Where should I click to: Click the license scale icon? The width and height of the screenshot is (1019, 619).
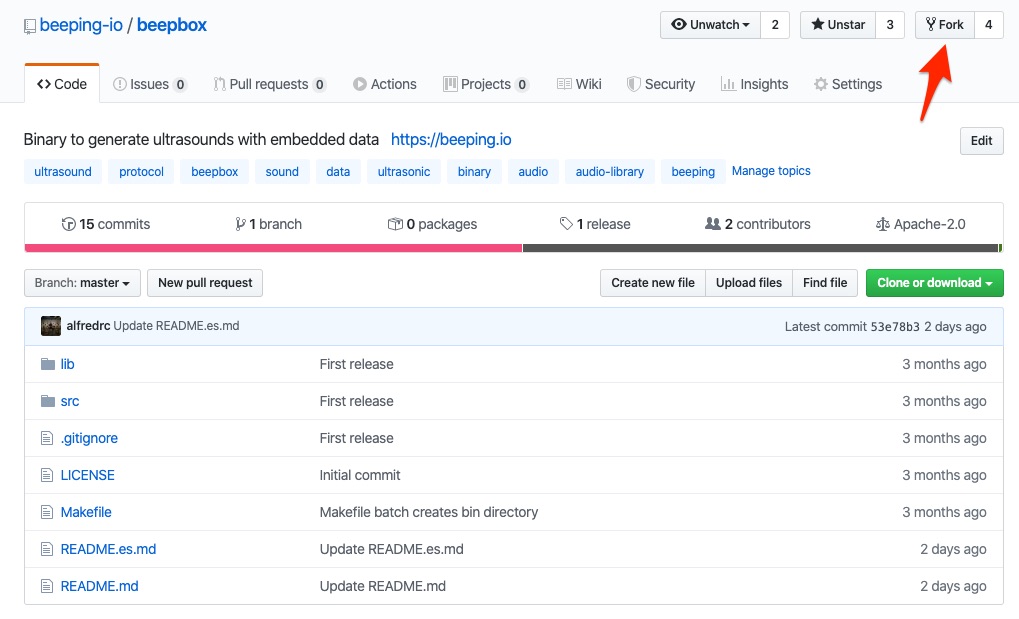pyautogui.click(x=883, y=224)
